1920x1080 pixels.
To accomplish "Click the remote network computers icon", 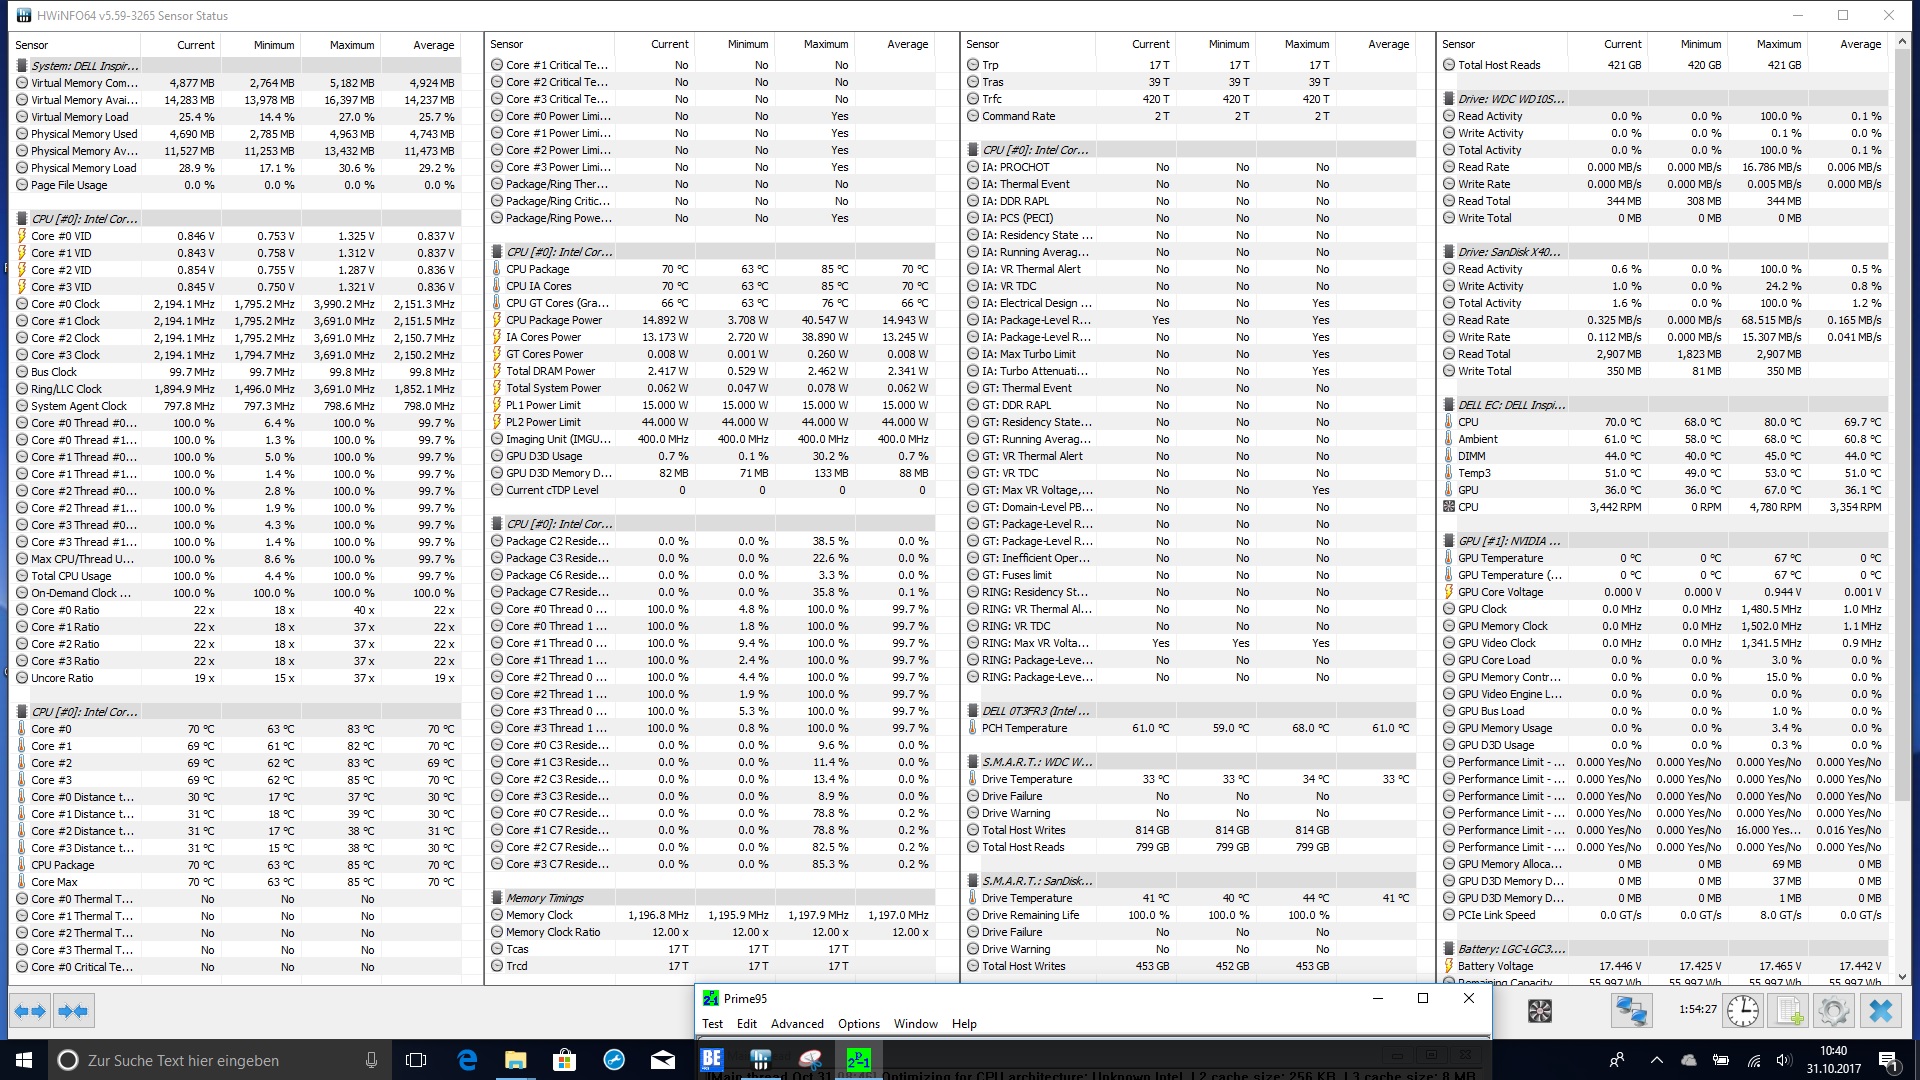I will [1631, 1011].
